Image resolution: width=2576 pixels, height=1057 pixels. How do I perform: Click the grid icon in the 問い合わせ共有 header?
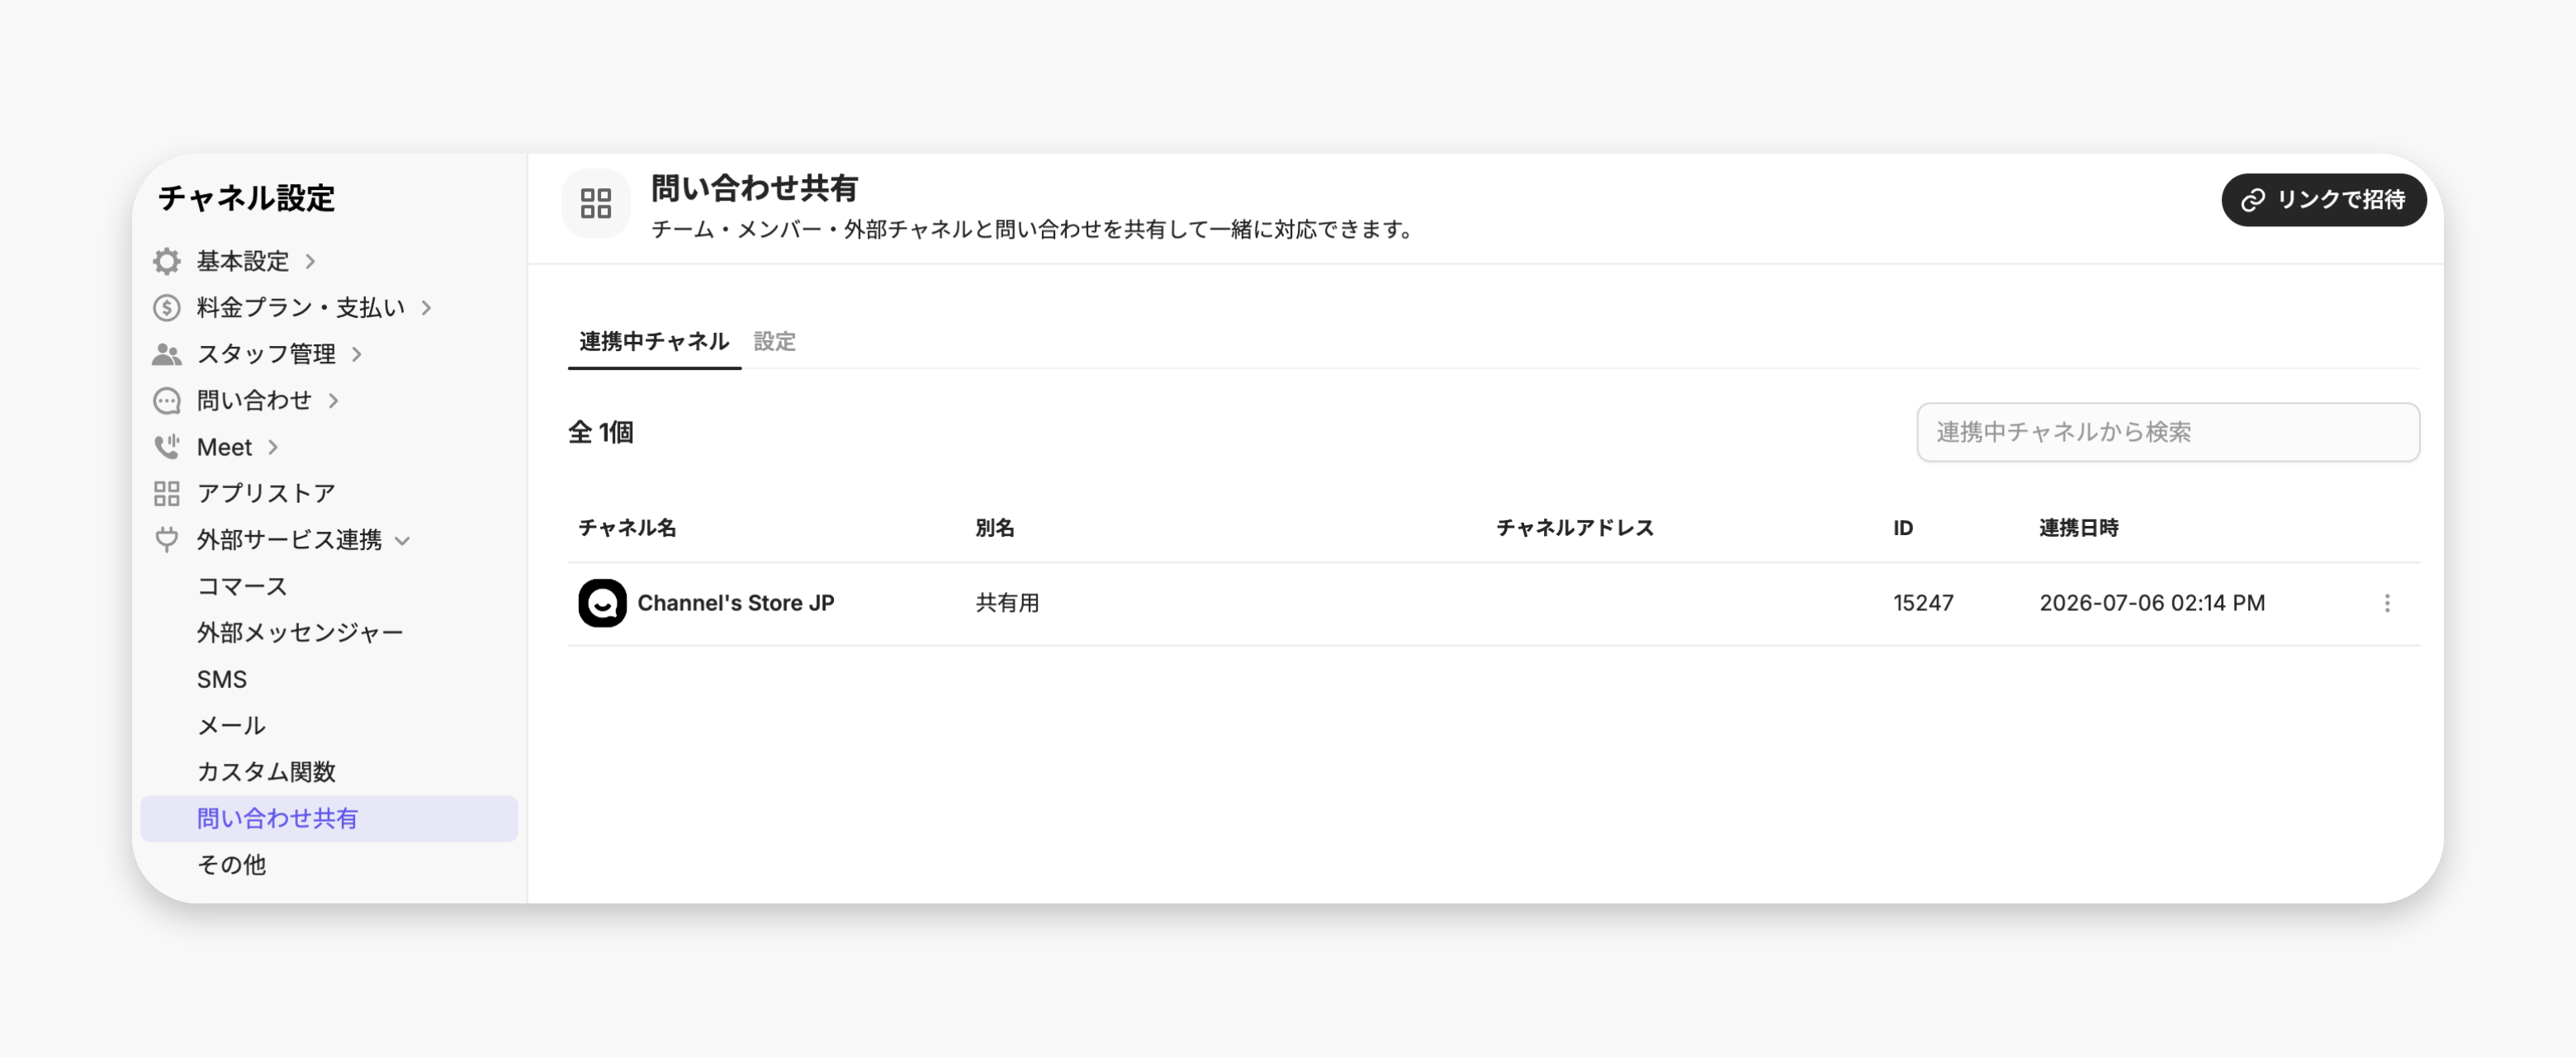click(x=596, y=204)
